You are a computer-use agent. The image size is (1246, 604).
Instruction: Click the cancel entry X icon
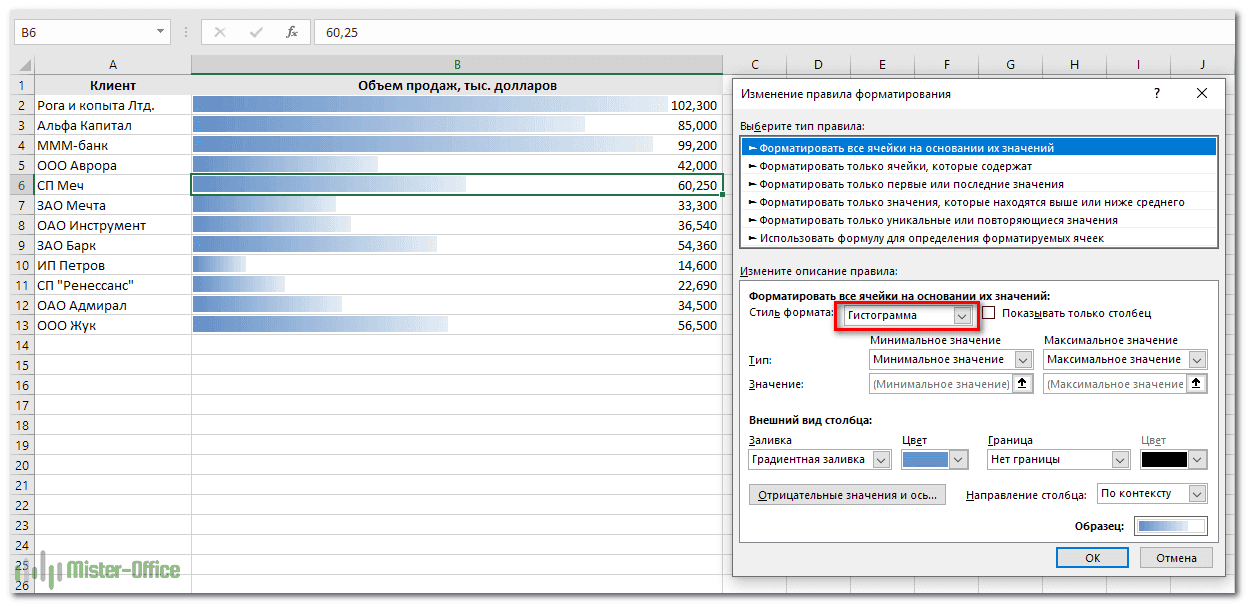pyautogui.click(x=220, y=32)
